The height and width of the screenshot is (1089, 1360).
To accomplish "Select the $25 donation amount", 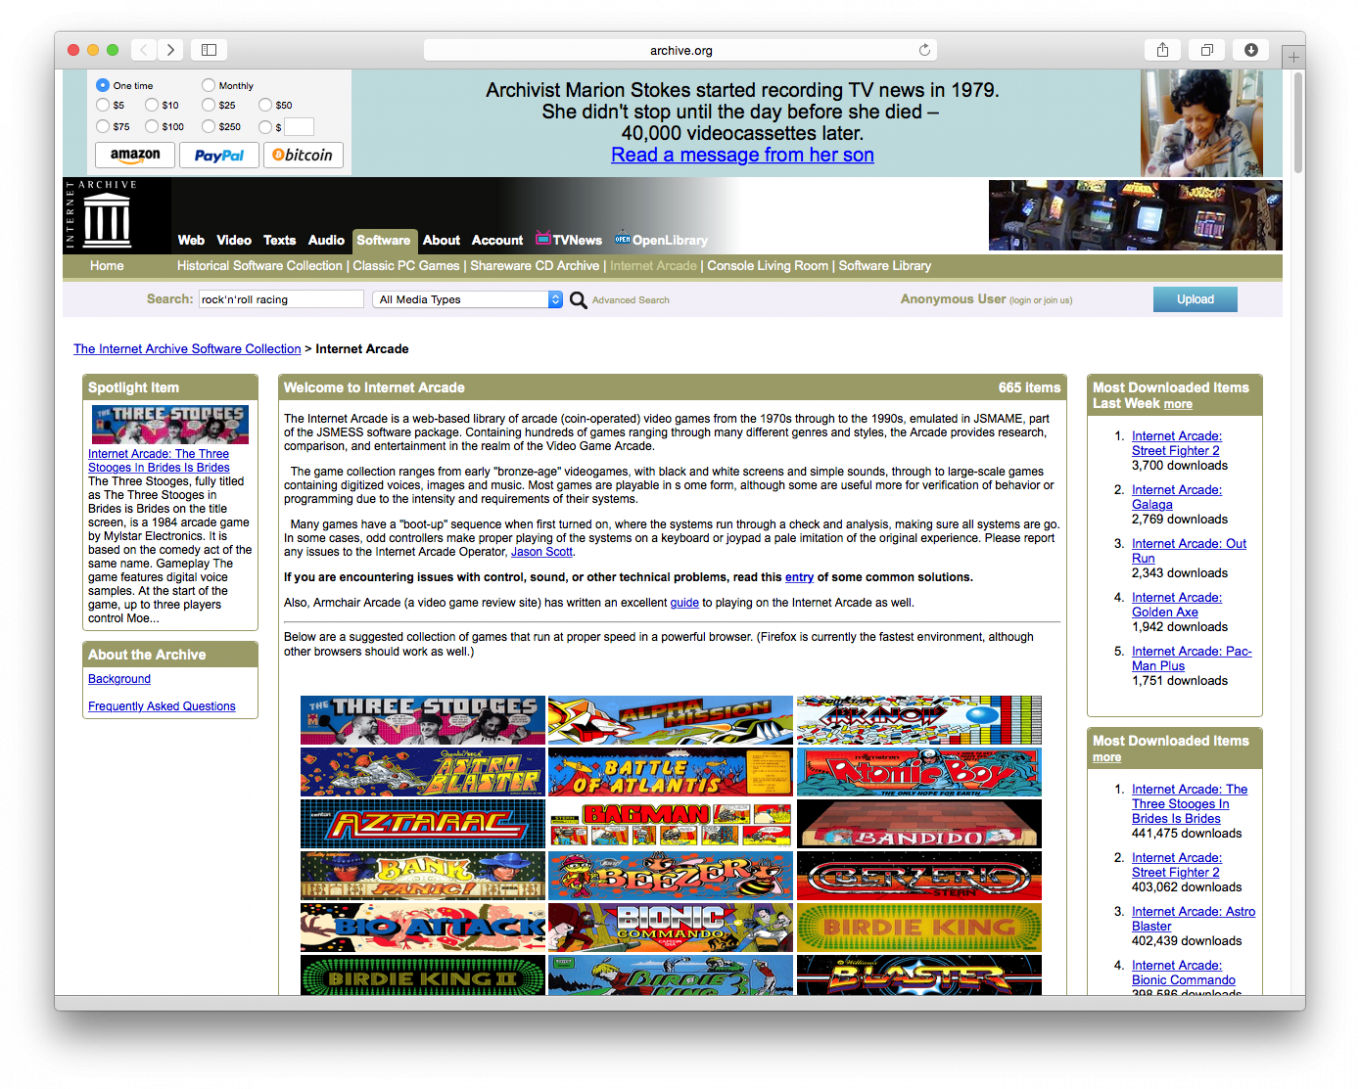I will 208,105.
